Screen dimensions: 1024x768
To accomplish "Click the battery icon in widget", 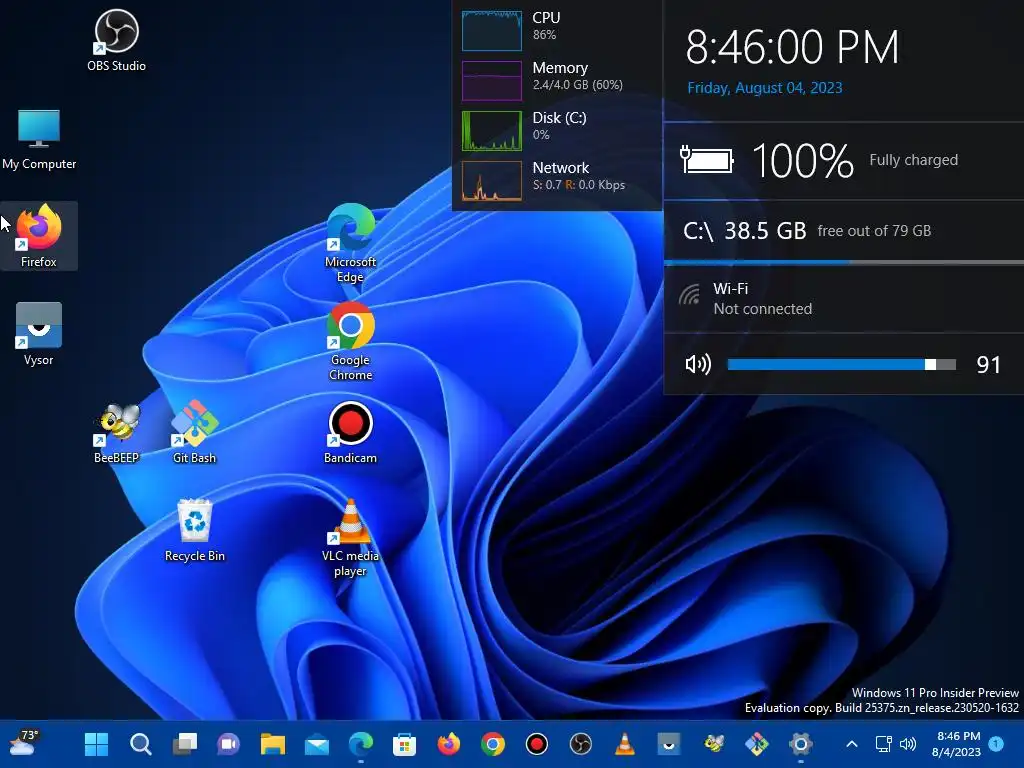I will 707,160.
